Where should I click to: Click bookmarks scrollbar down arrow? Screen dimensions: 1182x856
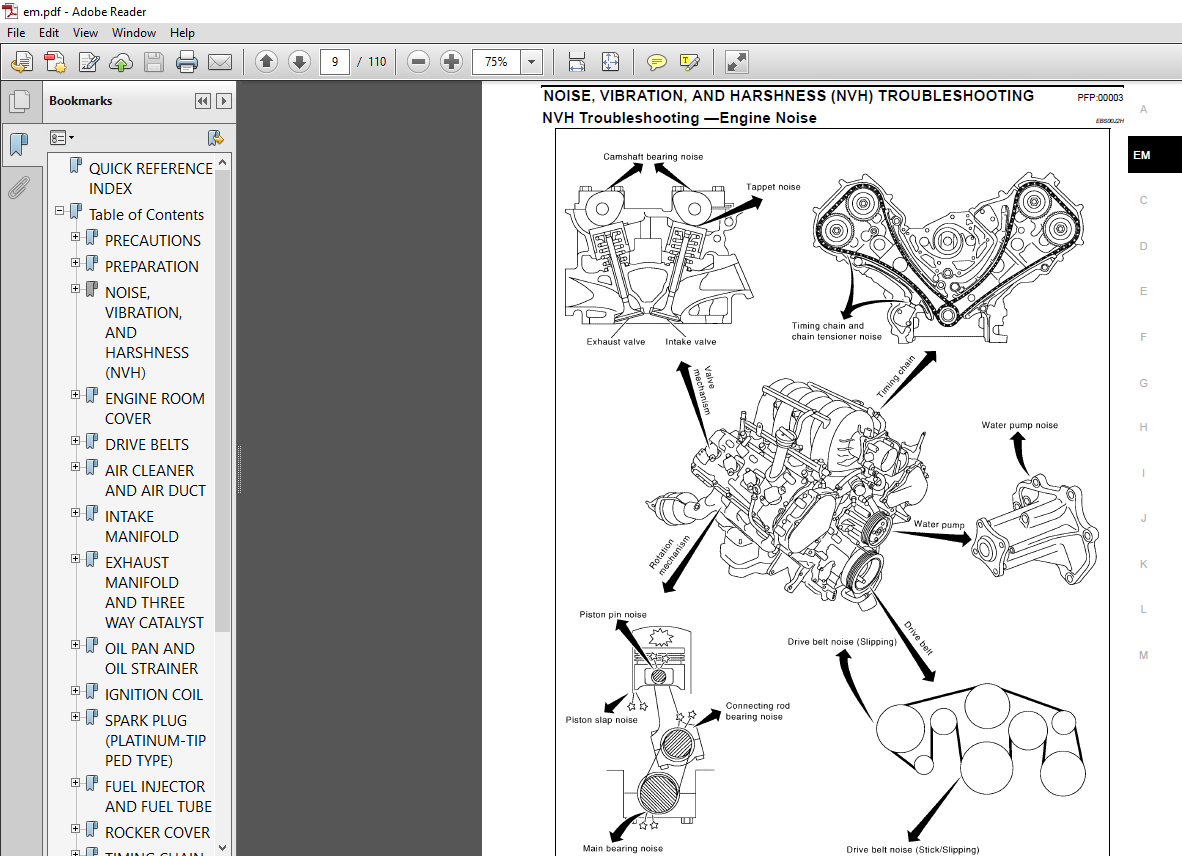(x=222, y=848)
